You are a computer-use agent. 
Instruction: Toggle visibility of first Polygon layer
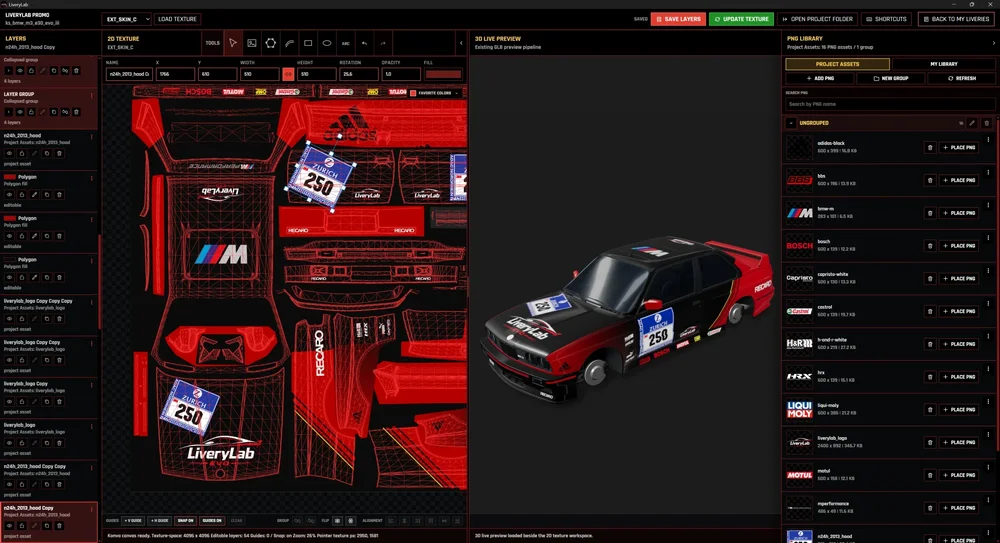pyautogui.click(x=10, y=195)
